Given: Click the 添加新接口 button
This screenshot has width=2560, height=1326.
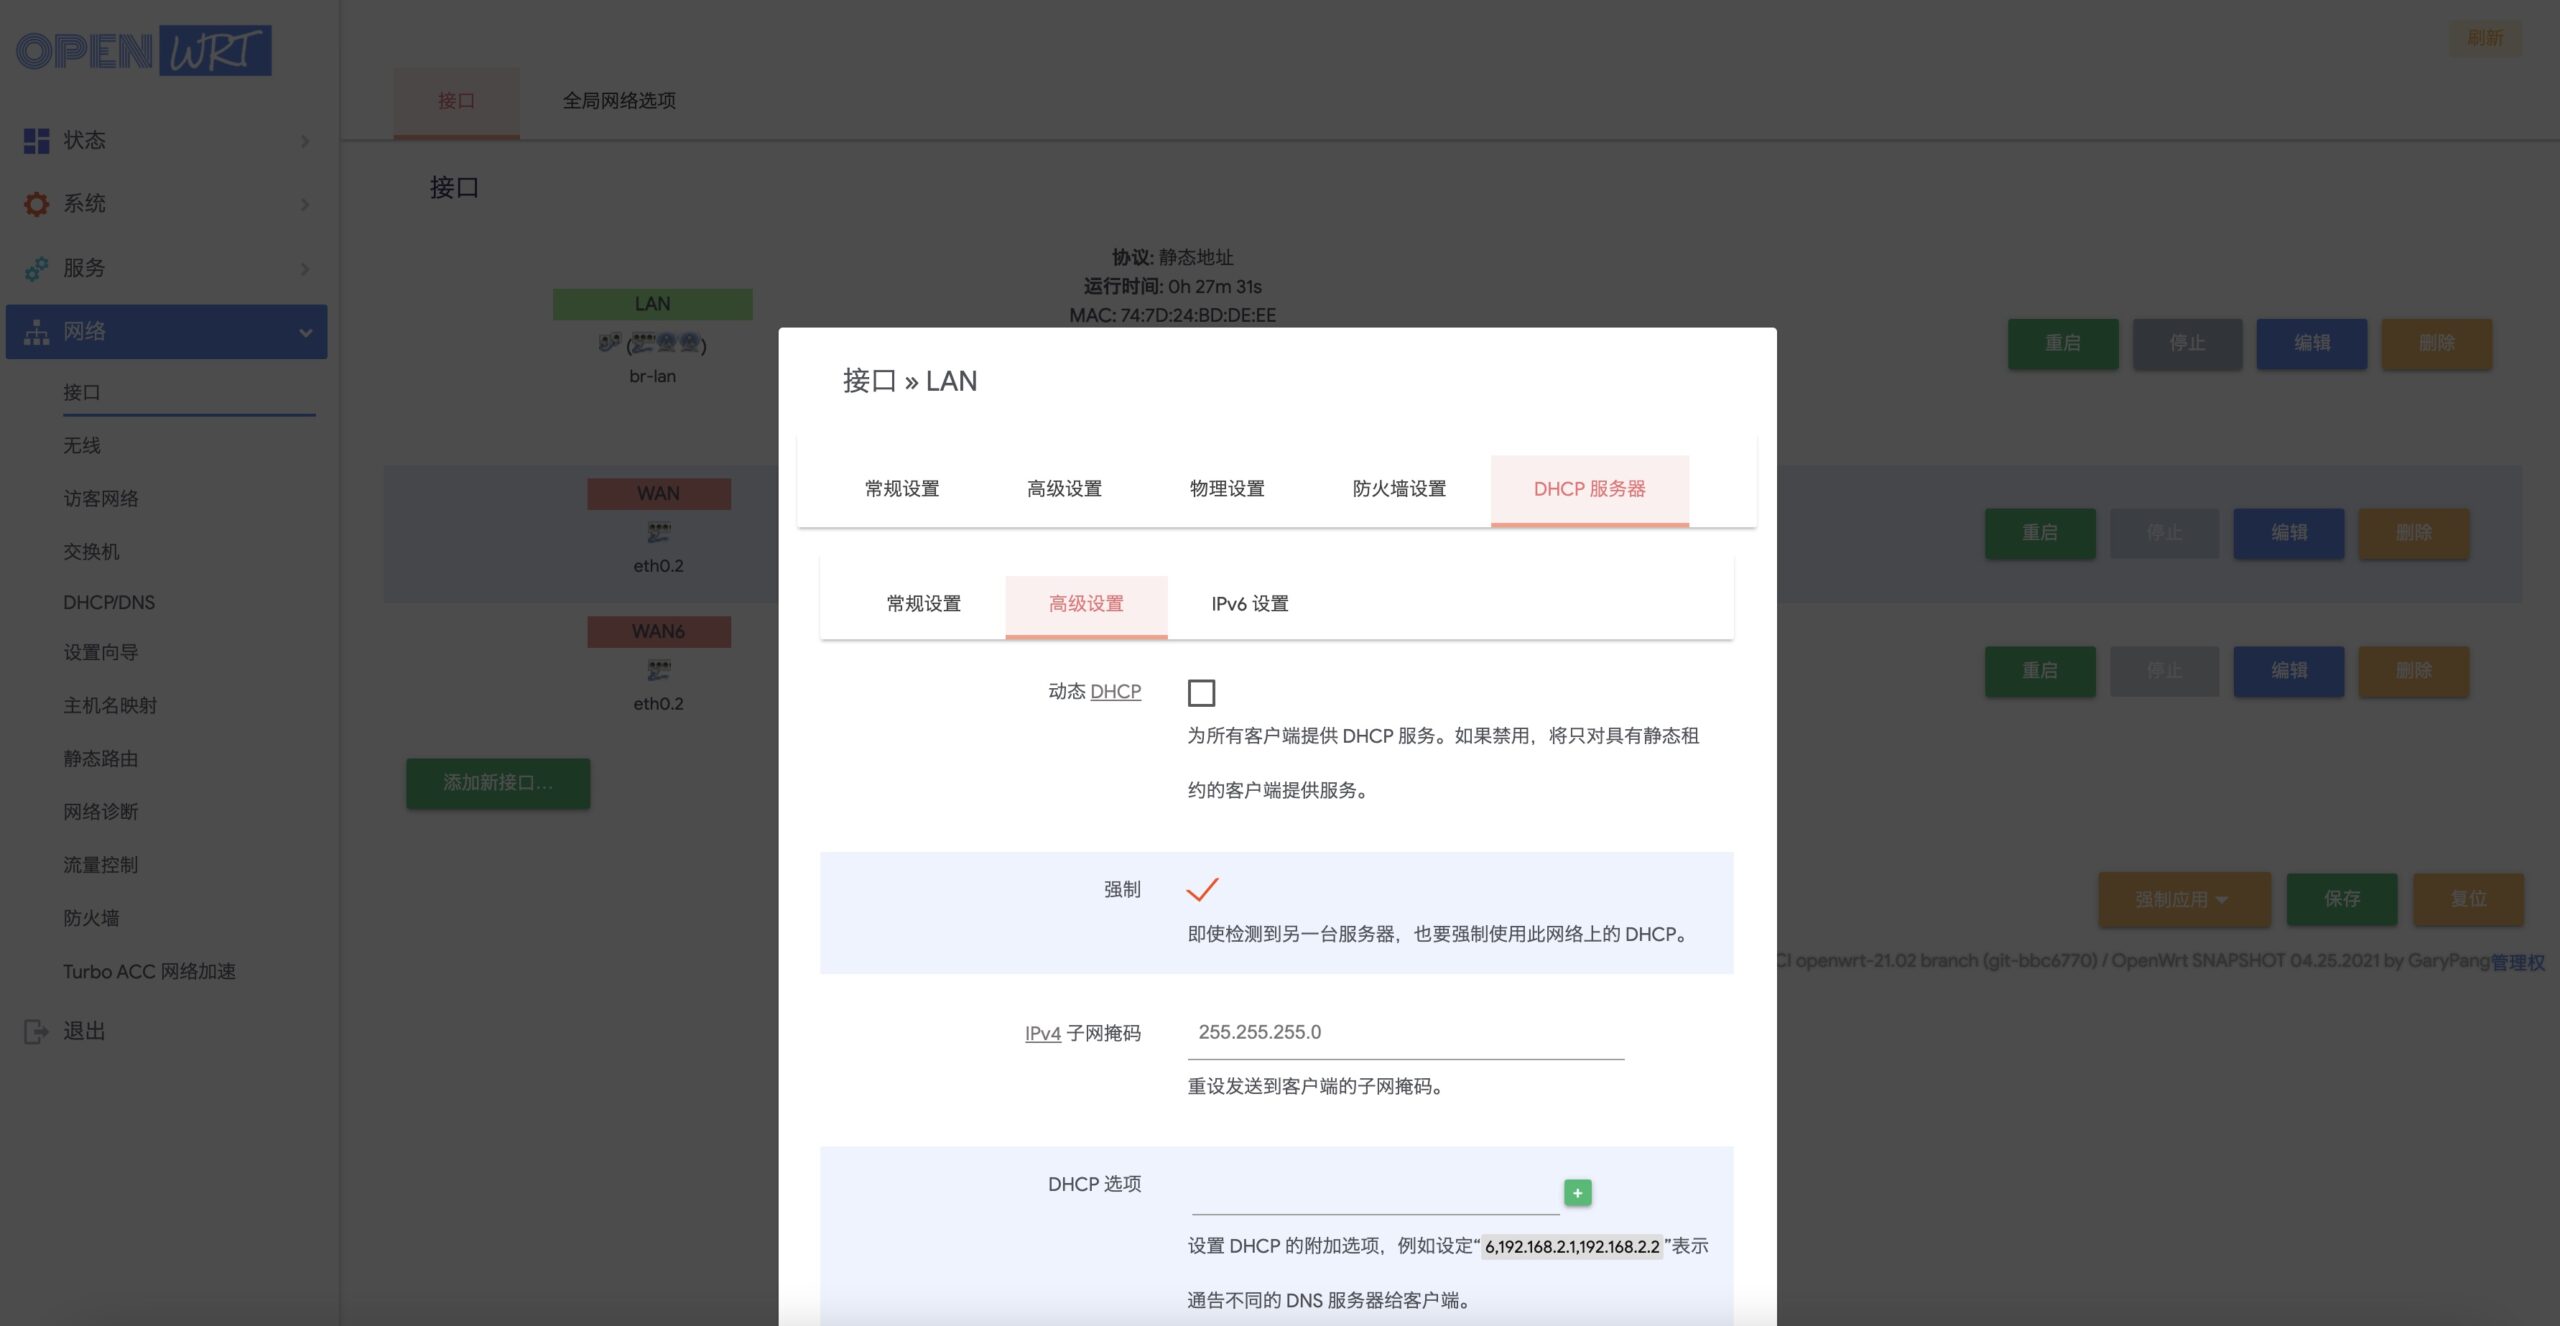Looking at the screenshot, I should coord(498,783).
